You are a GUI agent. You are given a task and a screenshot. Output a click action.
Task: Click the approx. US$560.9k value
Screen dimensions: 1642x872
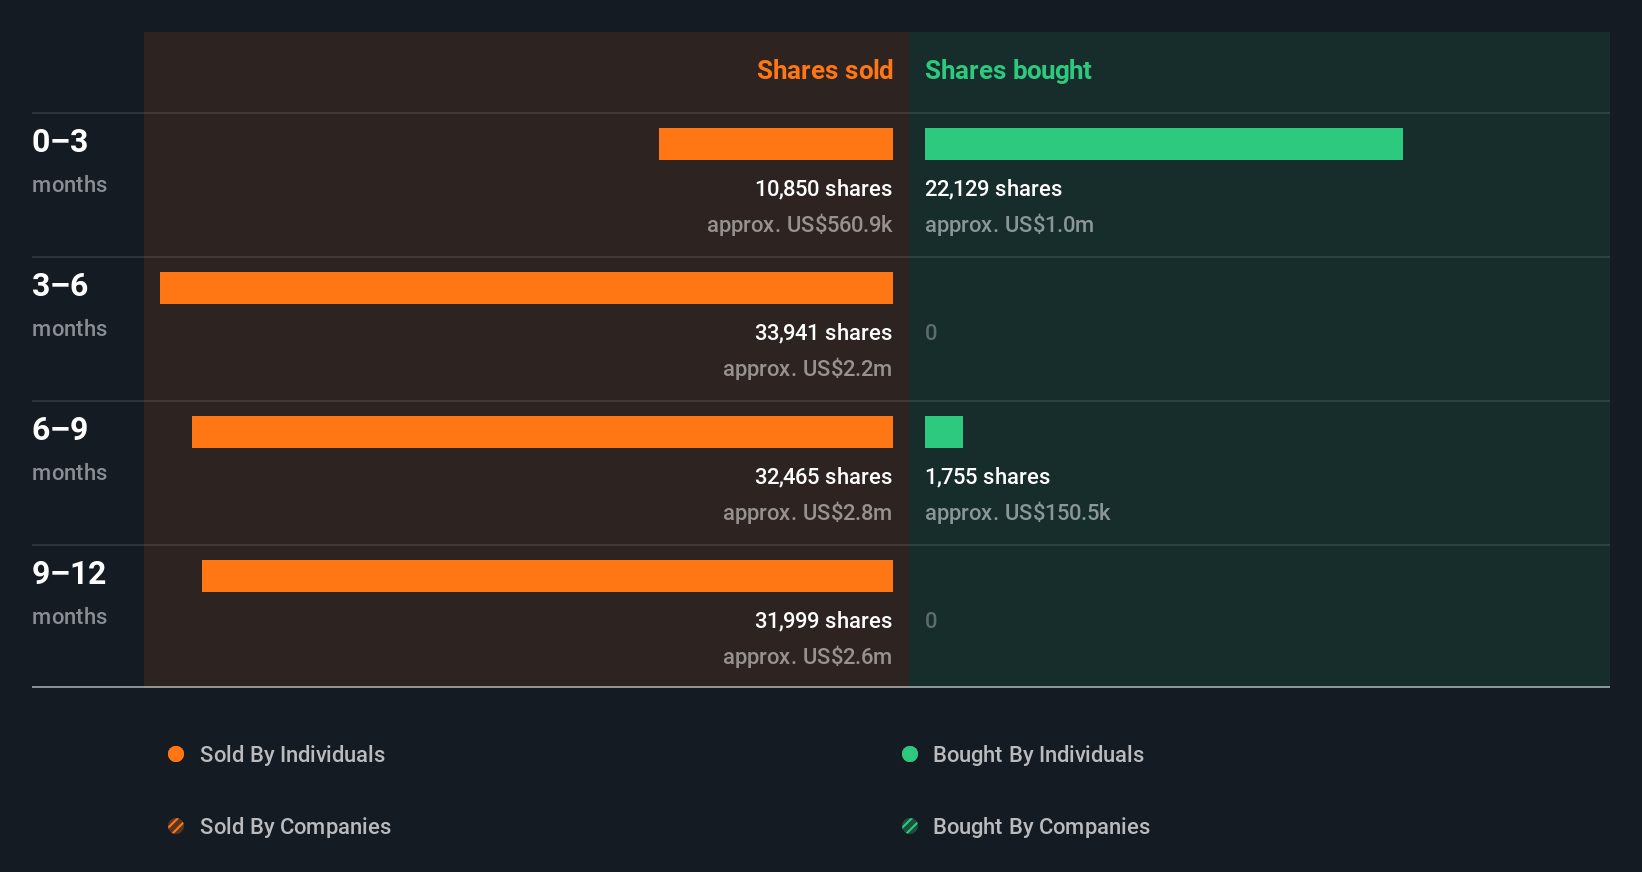click(x=799, y=225)
